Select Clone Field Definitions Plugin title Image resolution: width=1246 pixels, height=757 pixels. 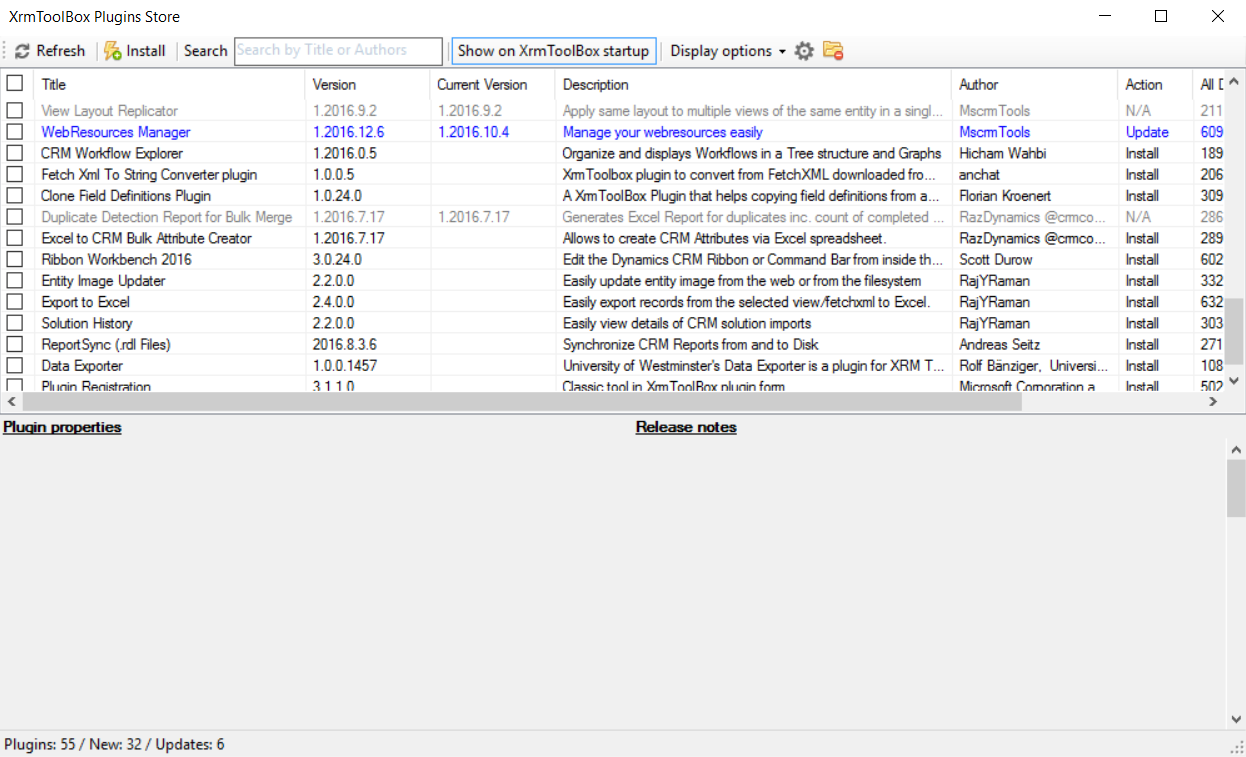(126, 196)
